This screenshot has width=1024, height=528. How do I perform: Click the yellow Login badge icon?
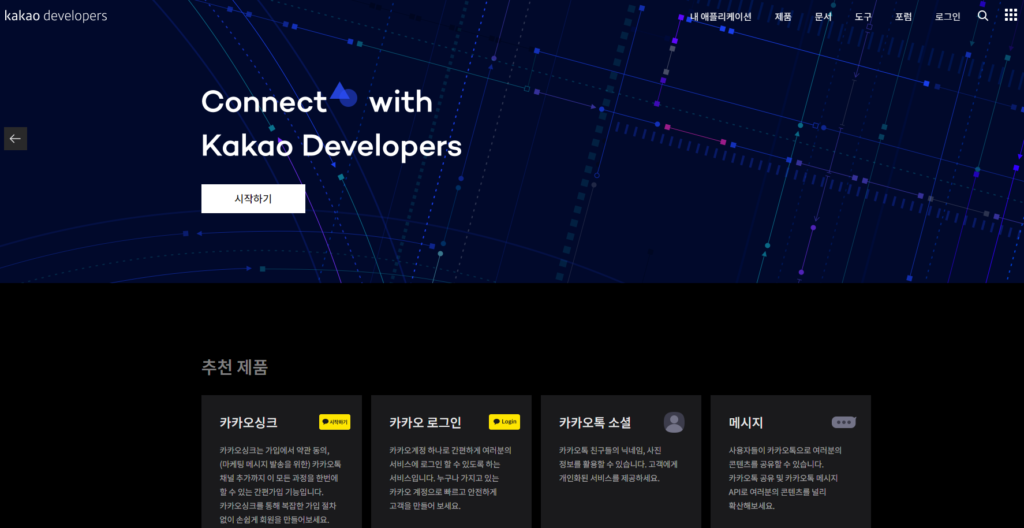[x=504, y=422]
